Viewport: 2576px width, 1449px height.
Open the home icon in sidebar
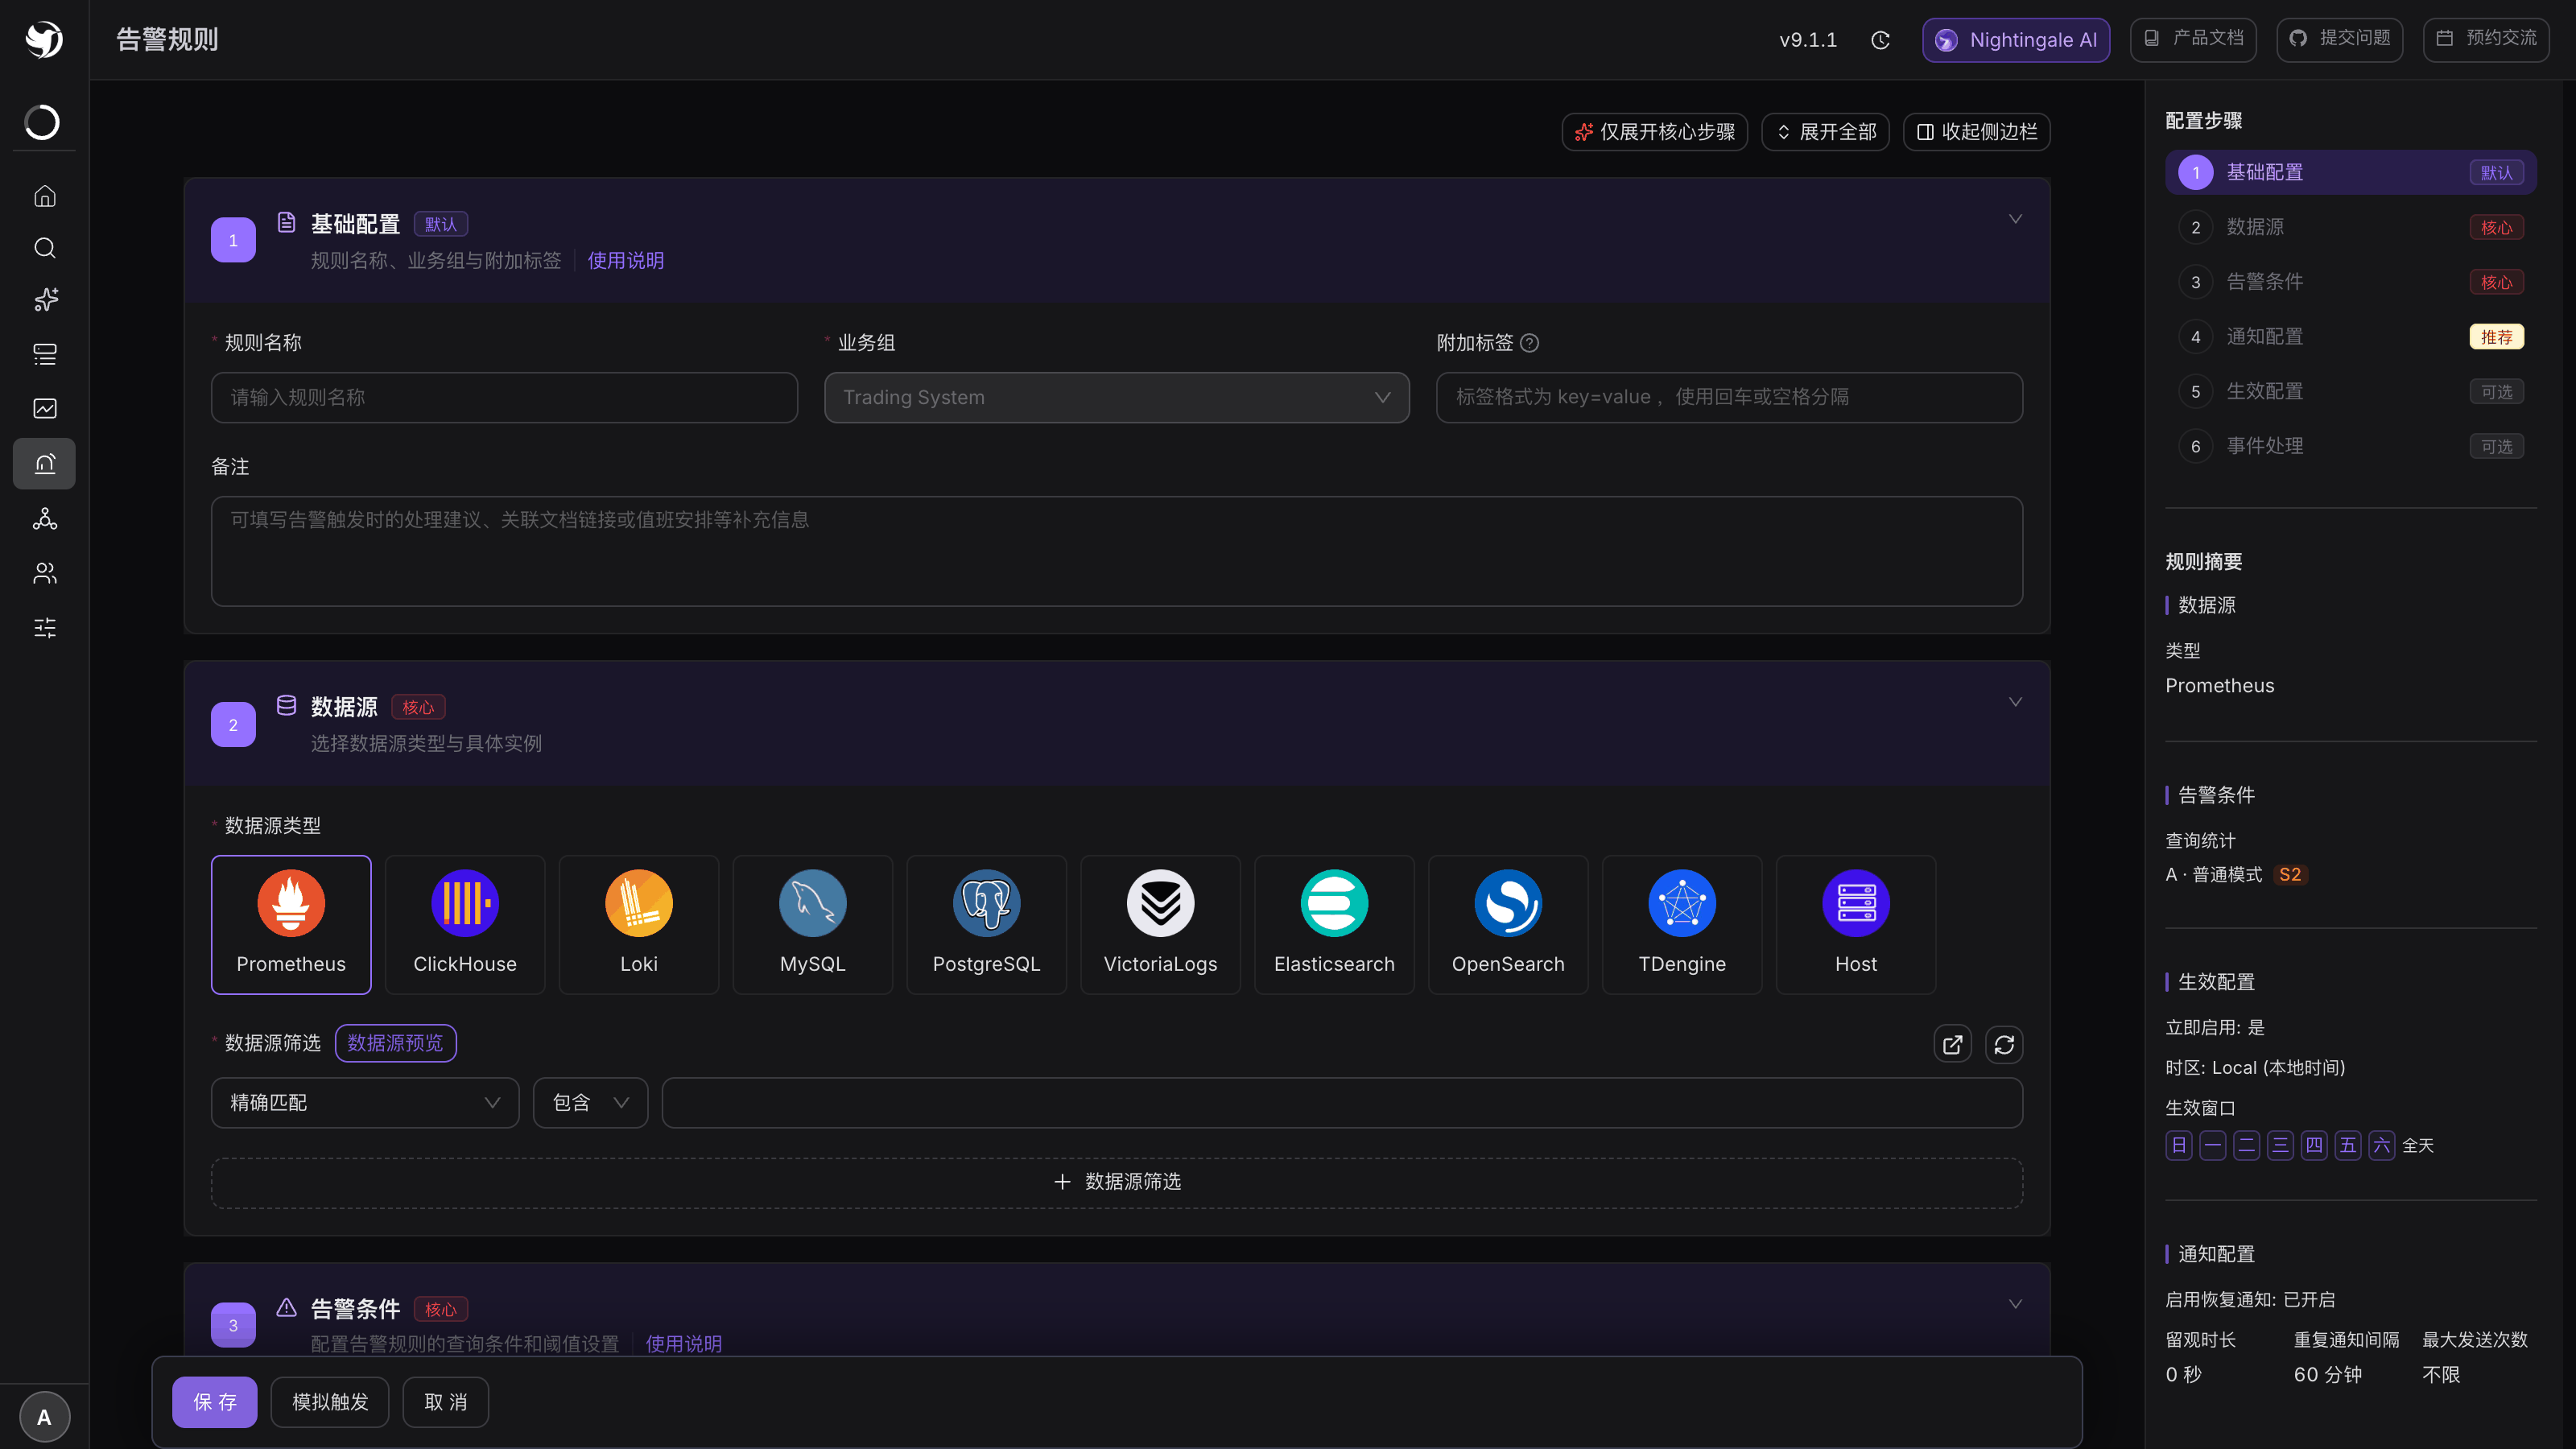coord(45,196)
